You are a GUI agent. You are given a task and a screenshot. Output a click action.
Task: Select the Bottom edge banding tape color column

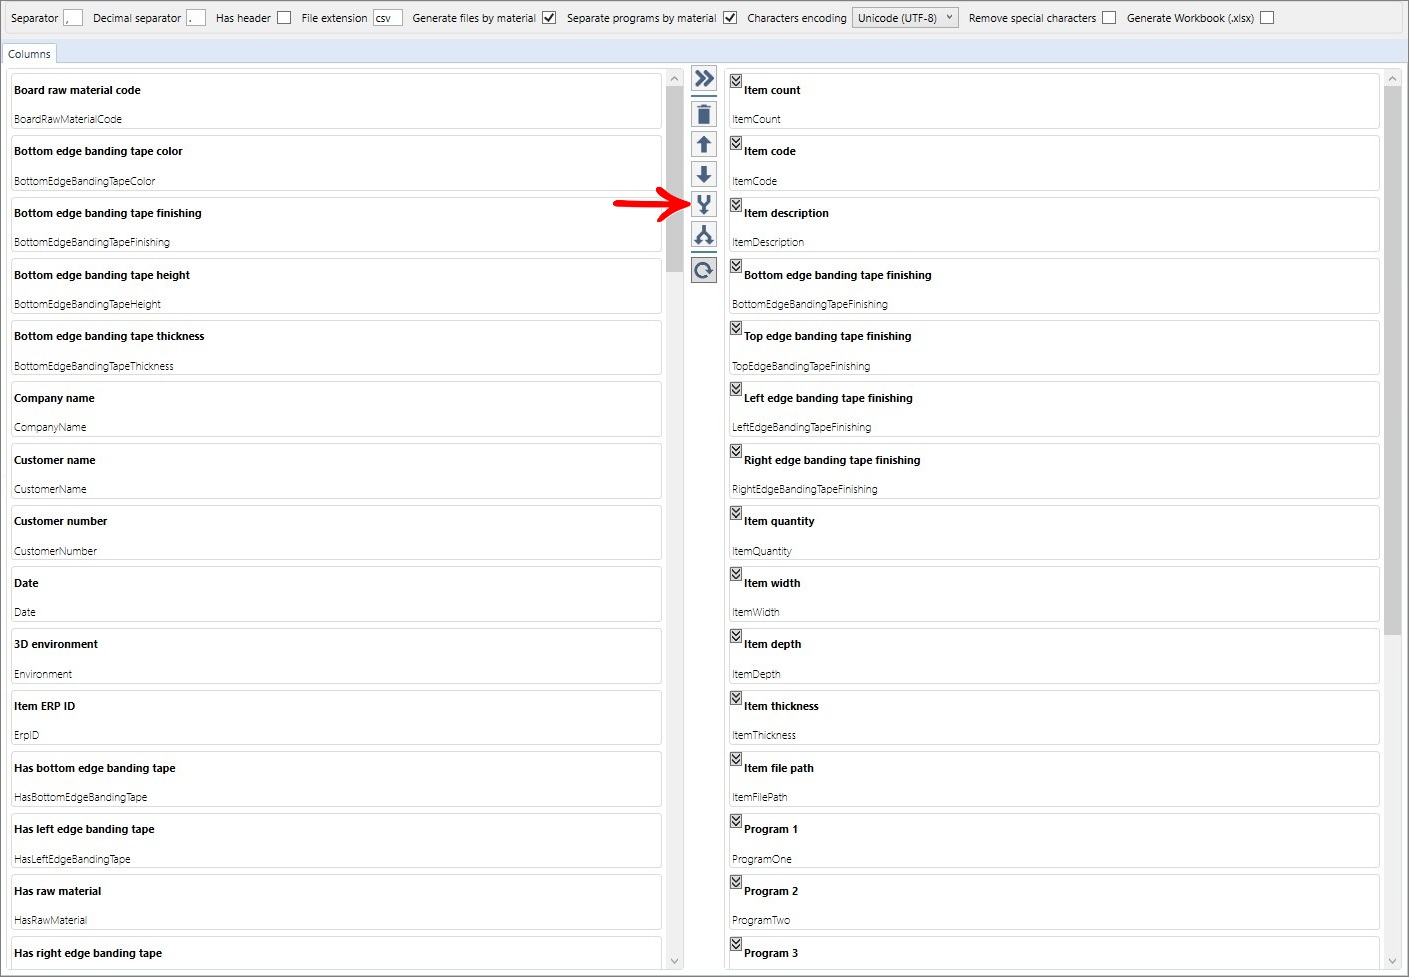point(336,163)
